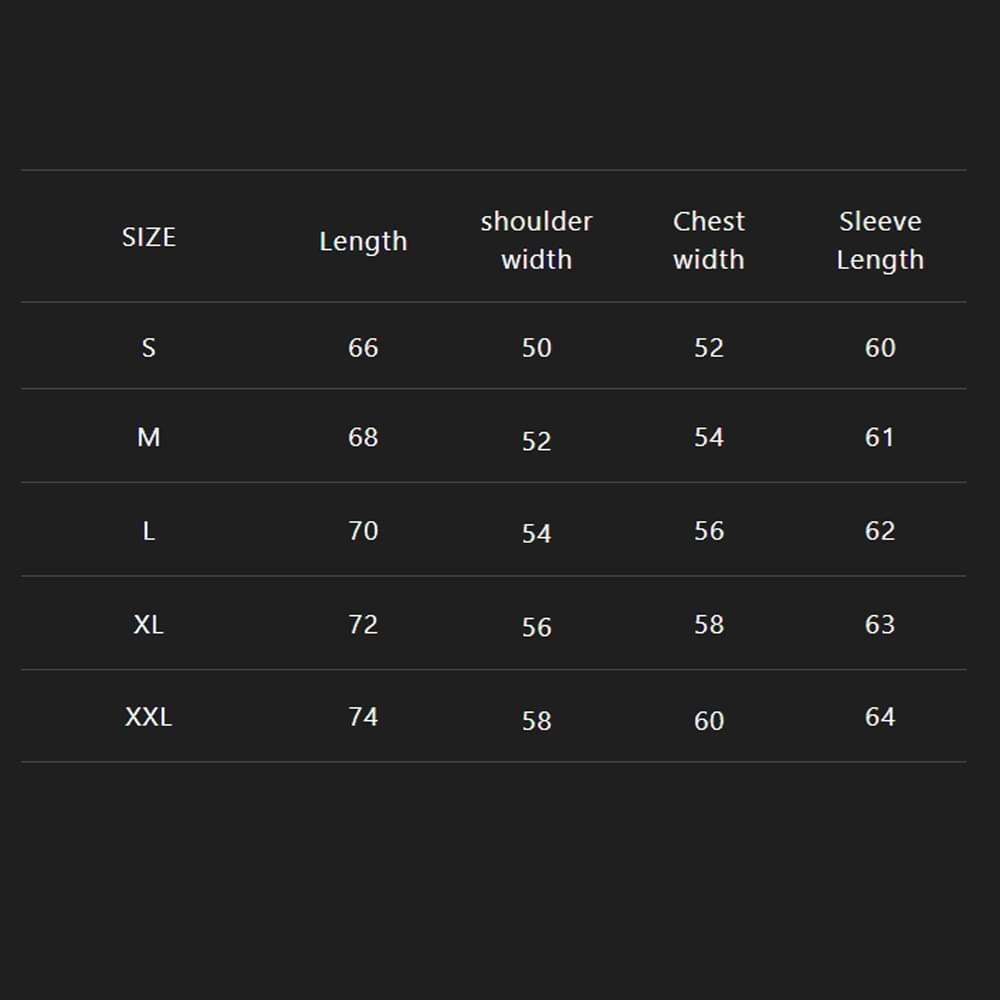Click the XL size row label
The width and height of the screenshot is (1000, 1000).
point(148,624)
